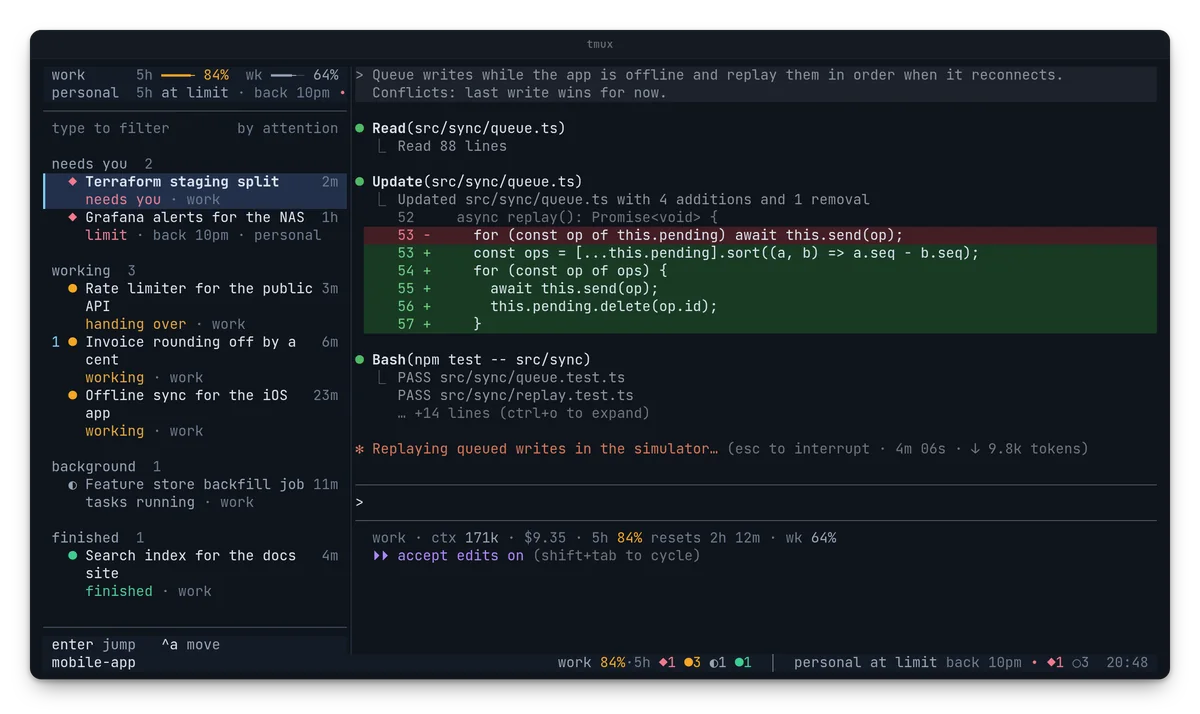Image resolution: width=1200 pixels, height=714 pixels.
Task: Click the (shift+tab to cycle) hint
Action: (x=617, y=556)
